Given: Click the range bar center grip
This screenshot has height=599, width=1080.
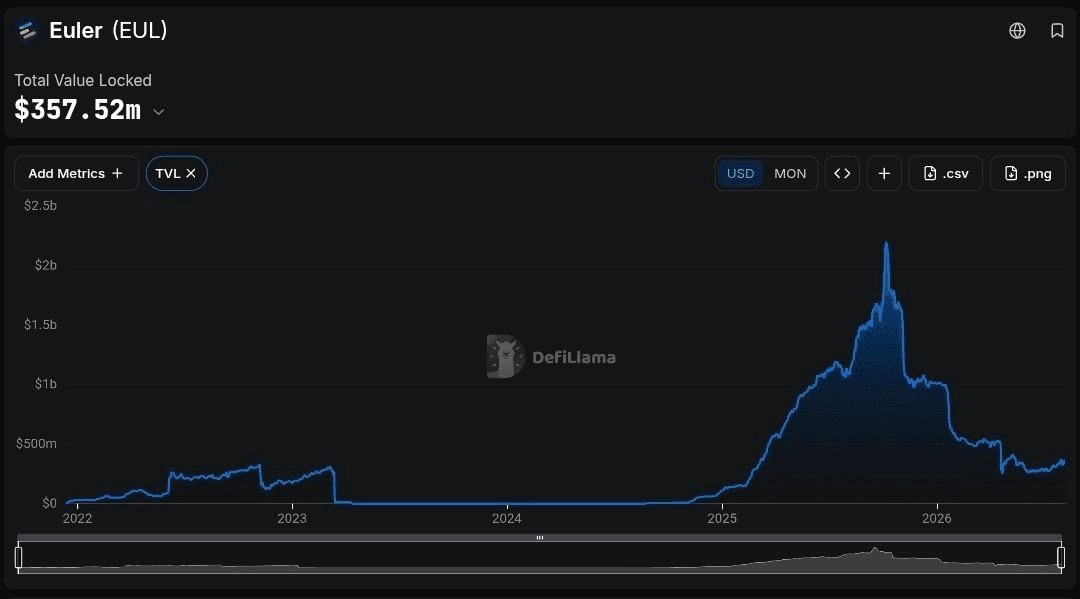Looking at the screenshot, I should click(540, 538).
